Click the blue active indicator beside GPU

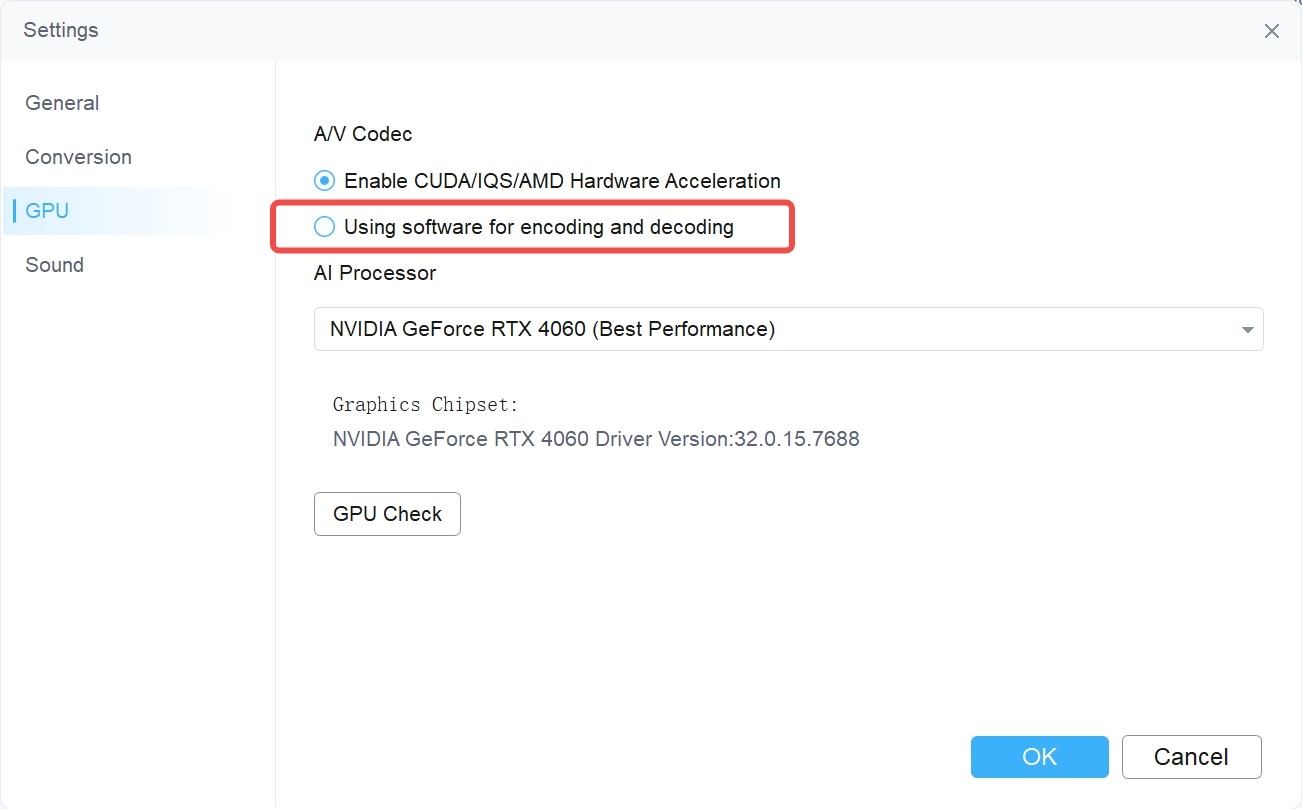14,211
